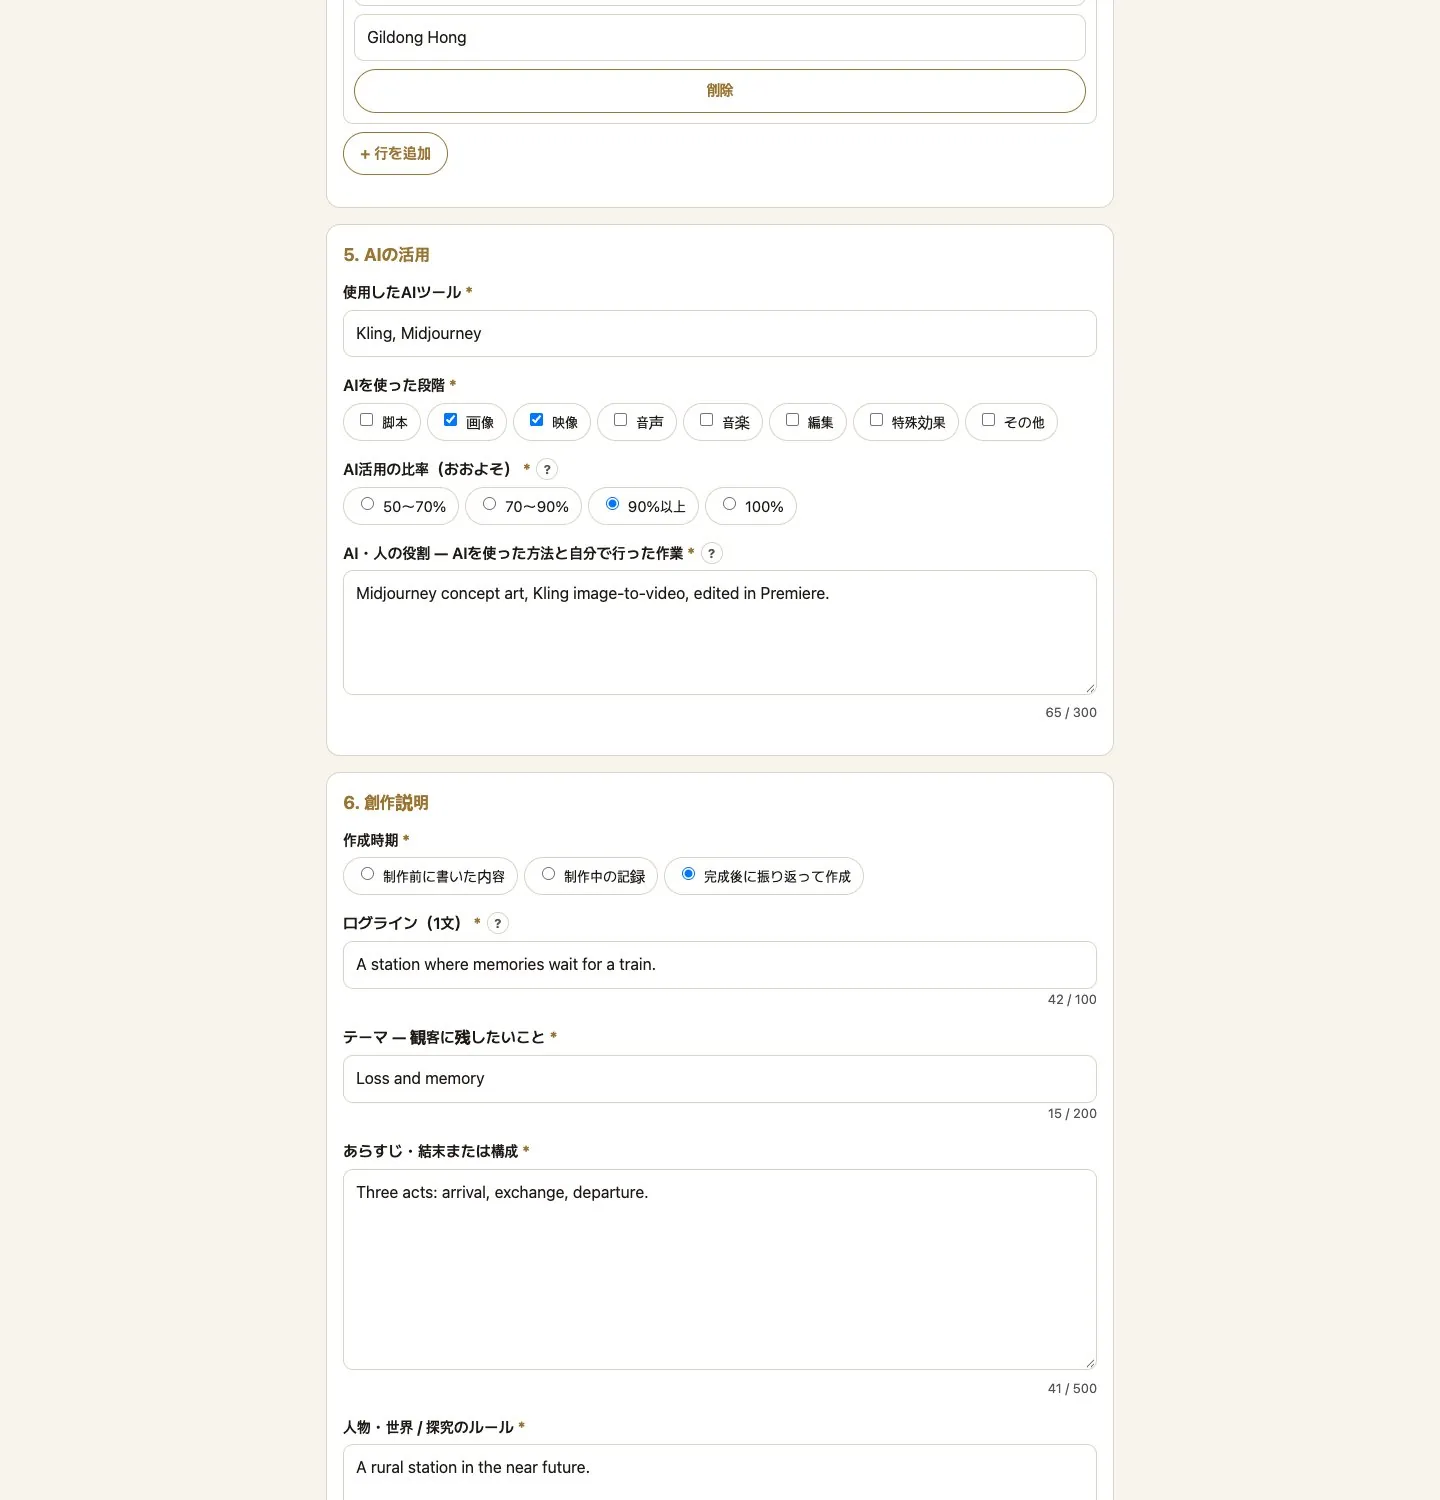Click the AI・人の役割 textarea
The height and width of the screenshot is (1500, 1440).
click(720, 633)
